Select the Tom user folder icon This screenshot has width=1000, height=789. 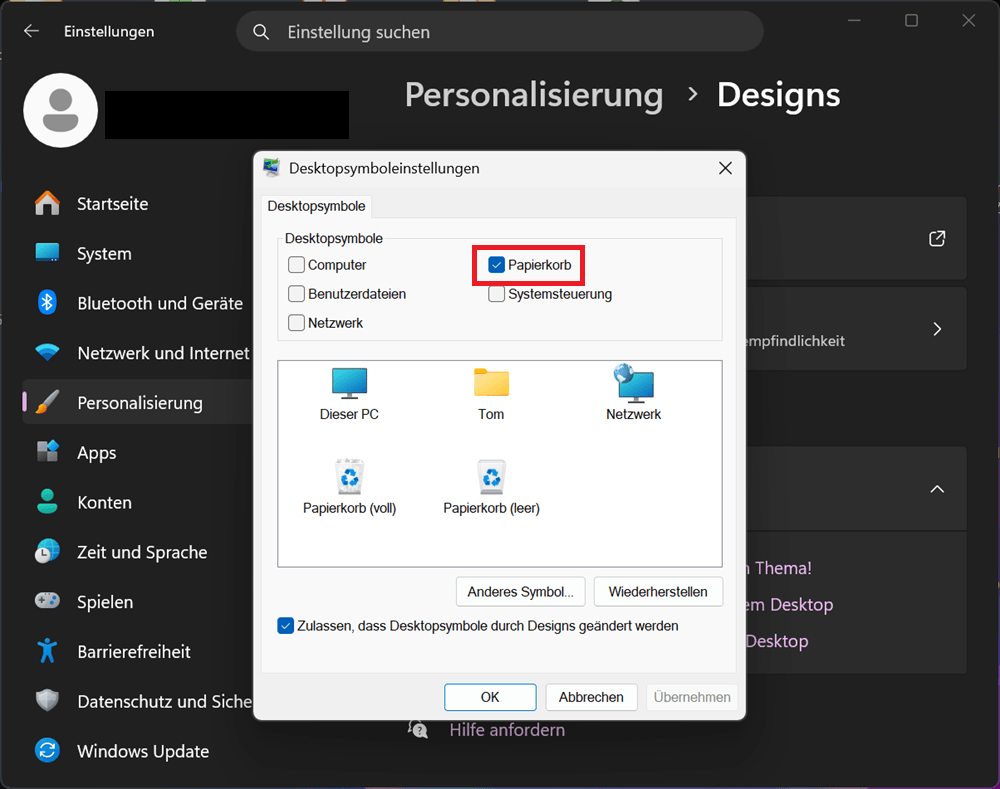[x=491, y=394]
